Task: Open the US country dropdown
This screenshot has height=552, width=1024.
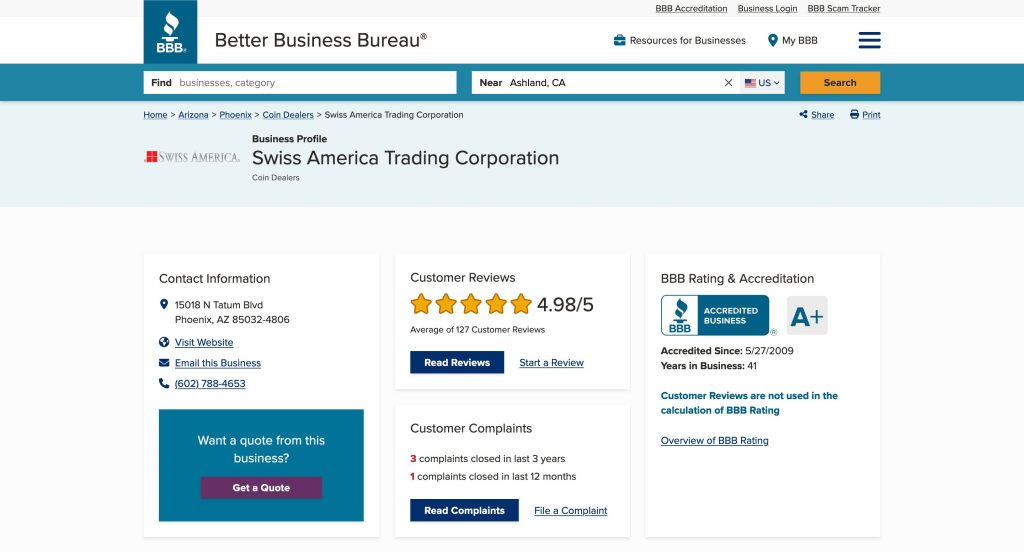Action: (x=763, y=83)
